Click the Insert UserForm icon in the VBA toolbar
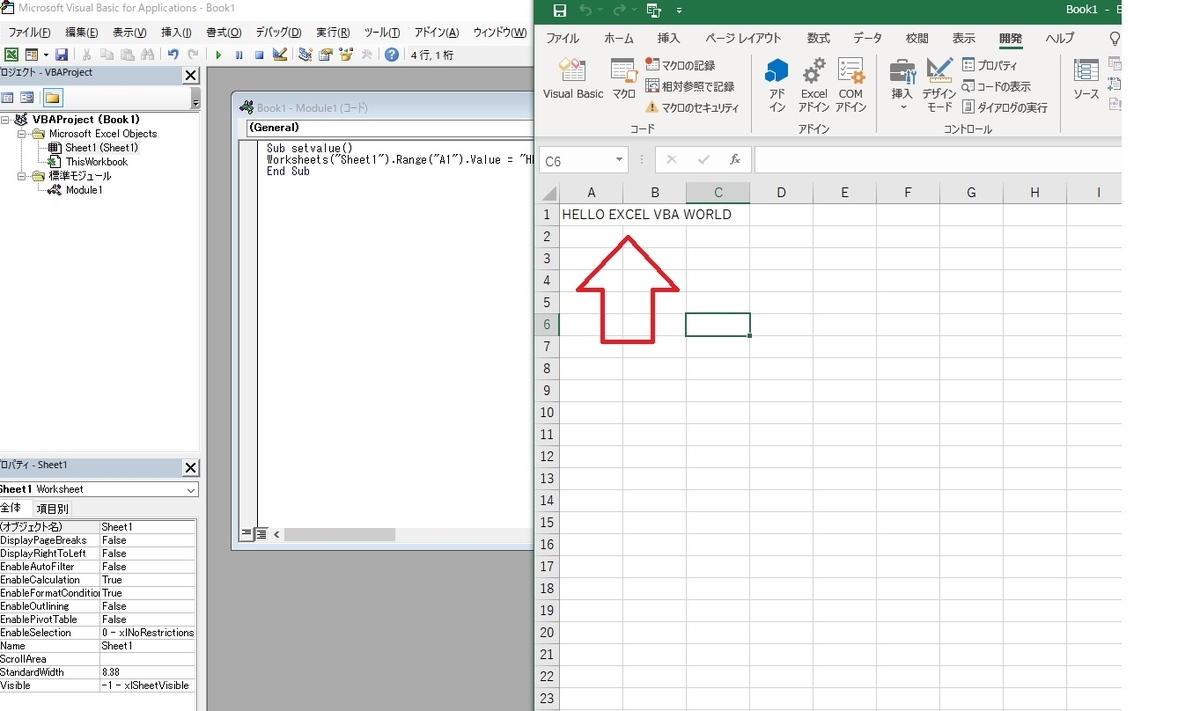 pos(31,55)
